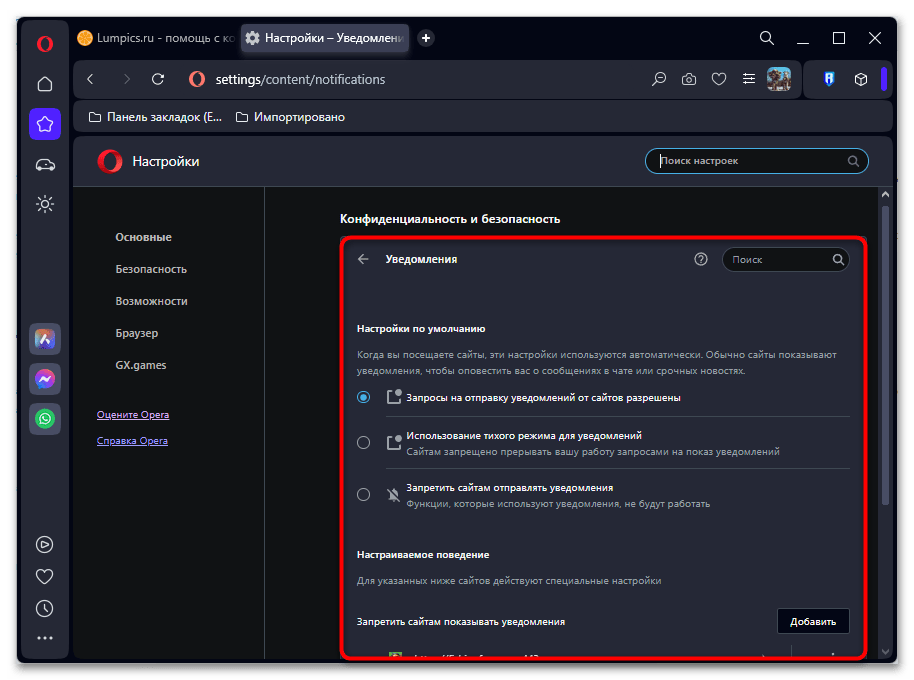Open the History clock icon in sidebar

click(x=45, y=608)
